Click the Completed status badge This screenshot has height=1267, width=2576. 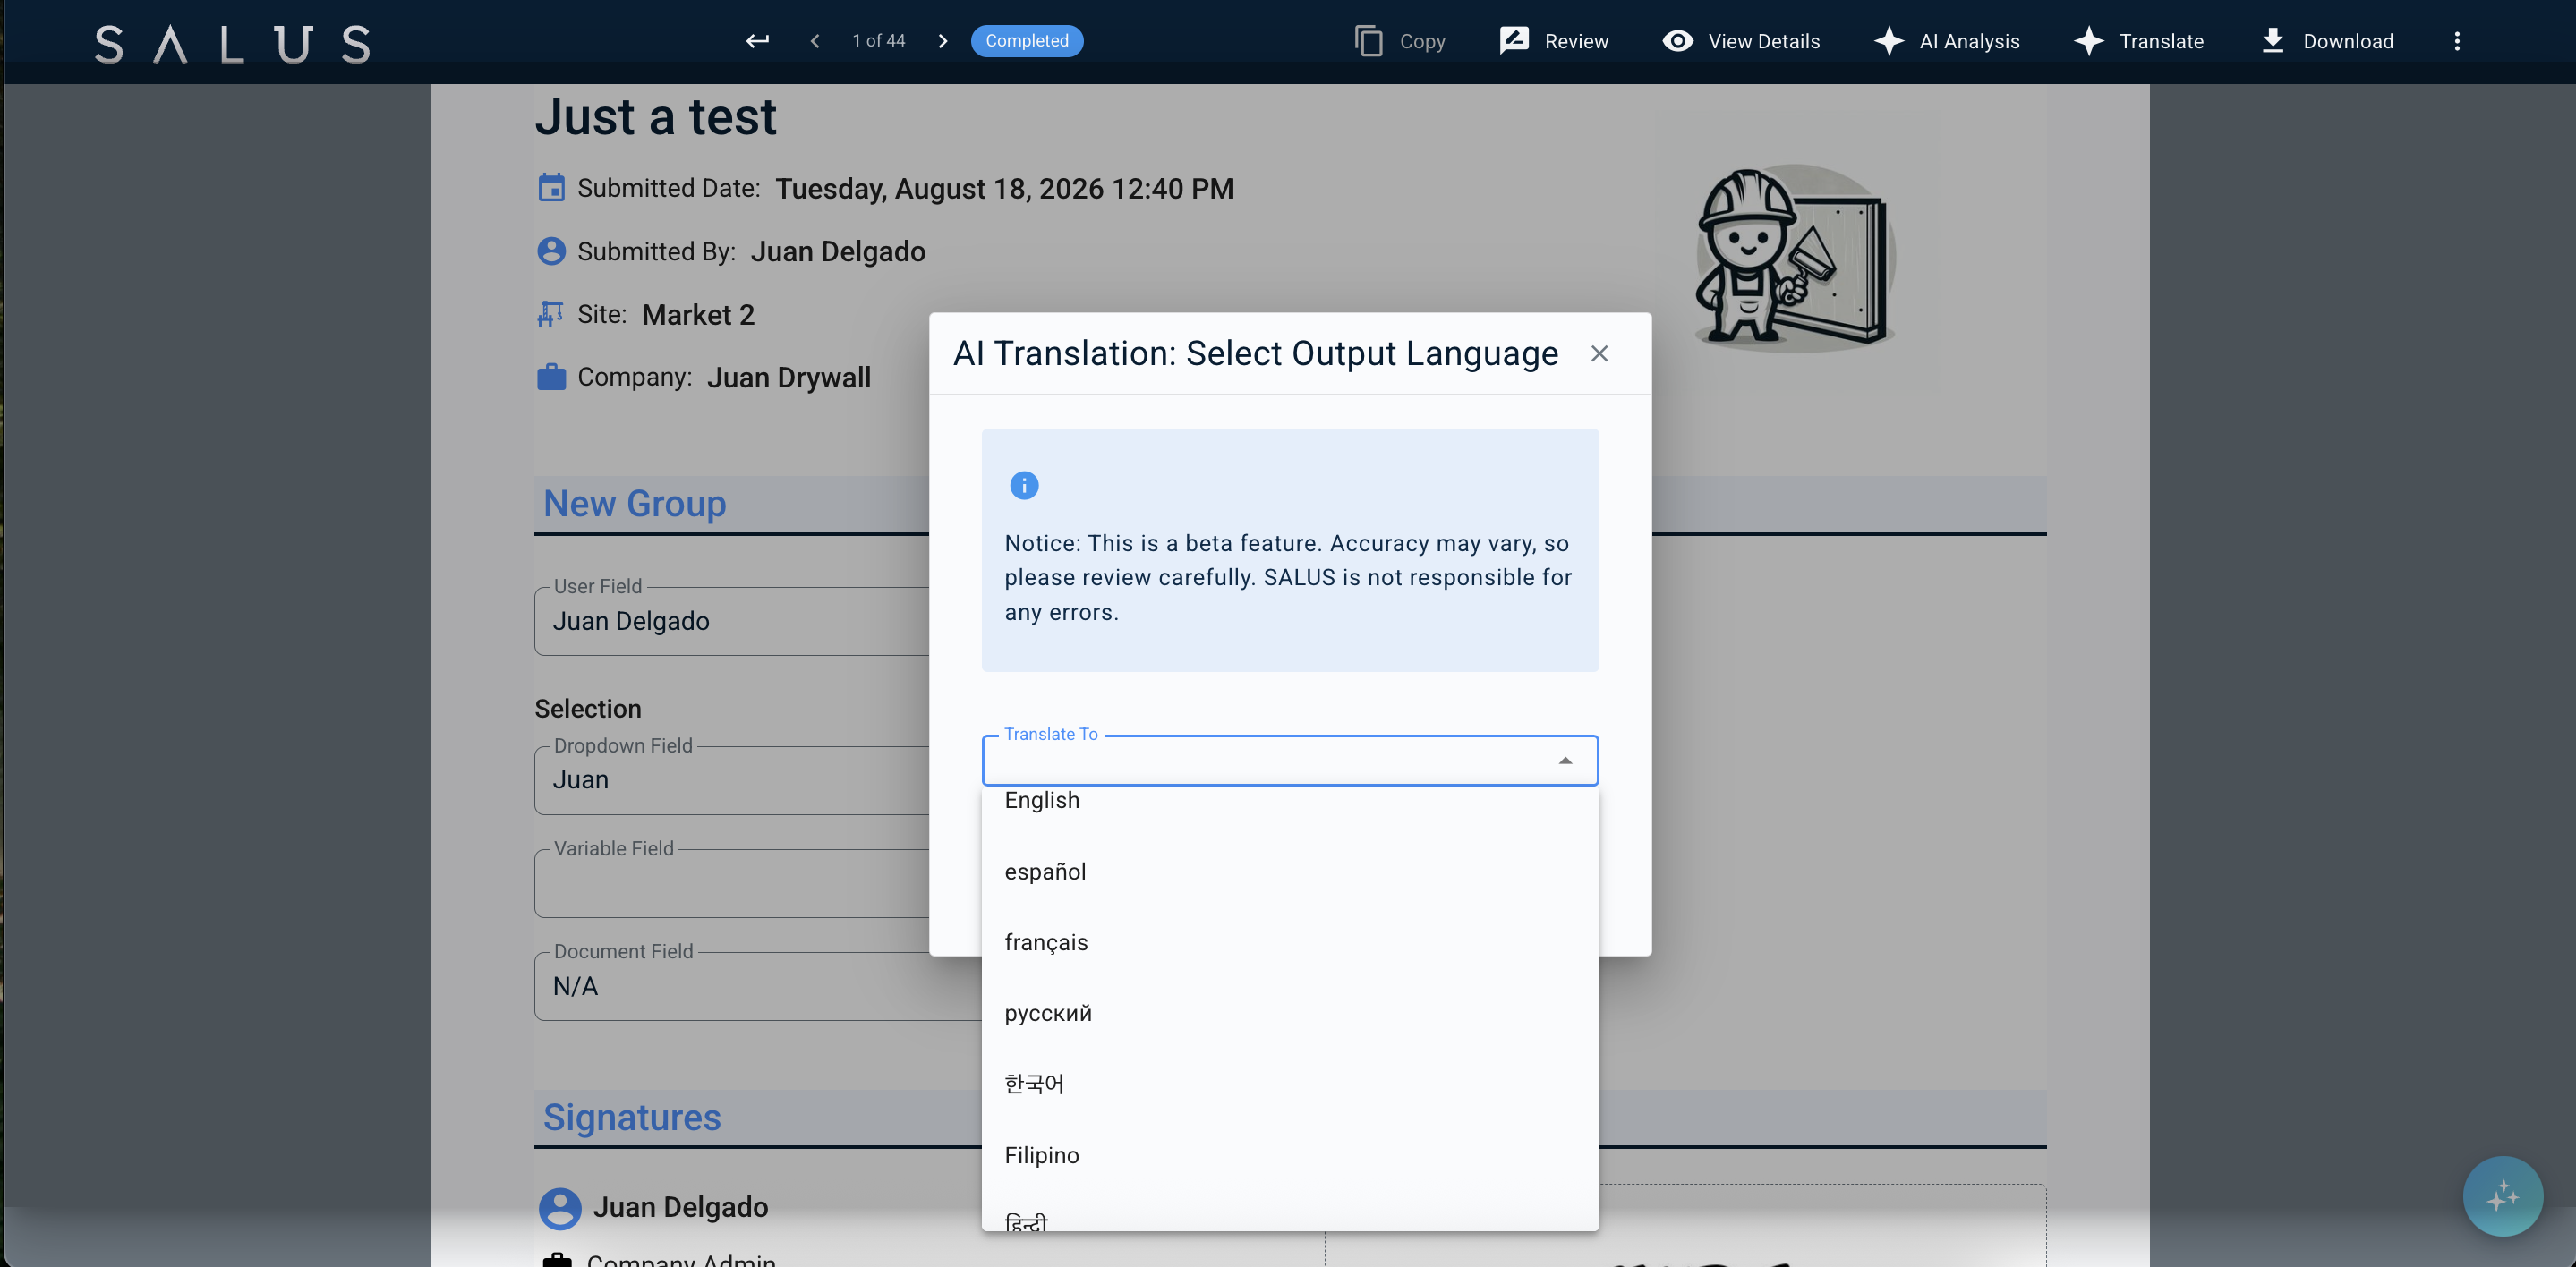(x=1026, y=41)
